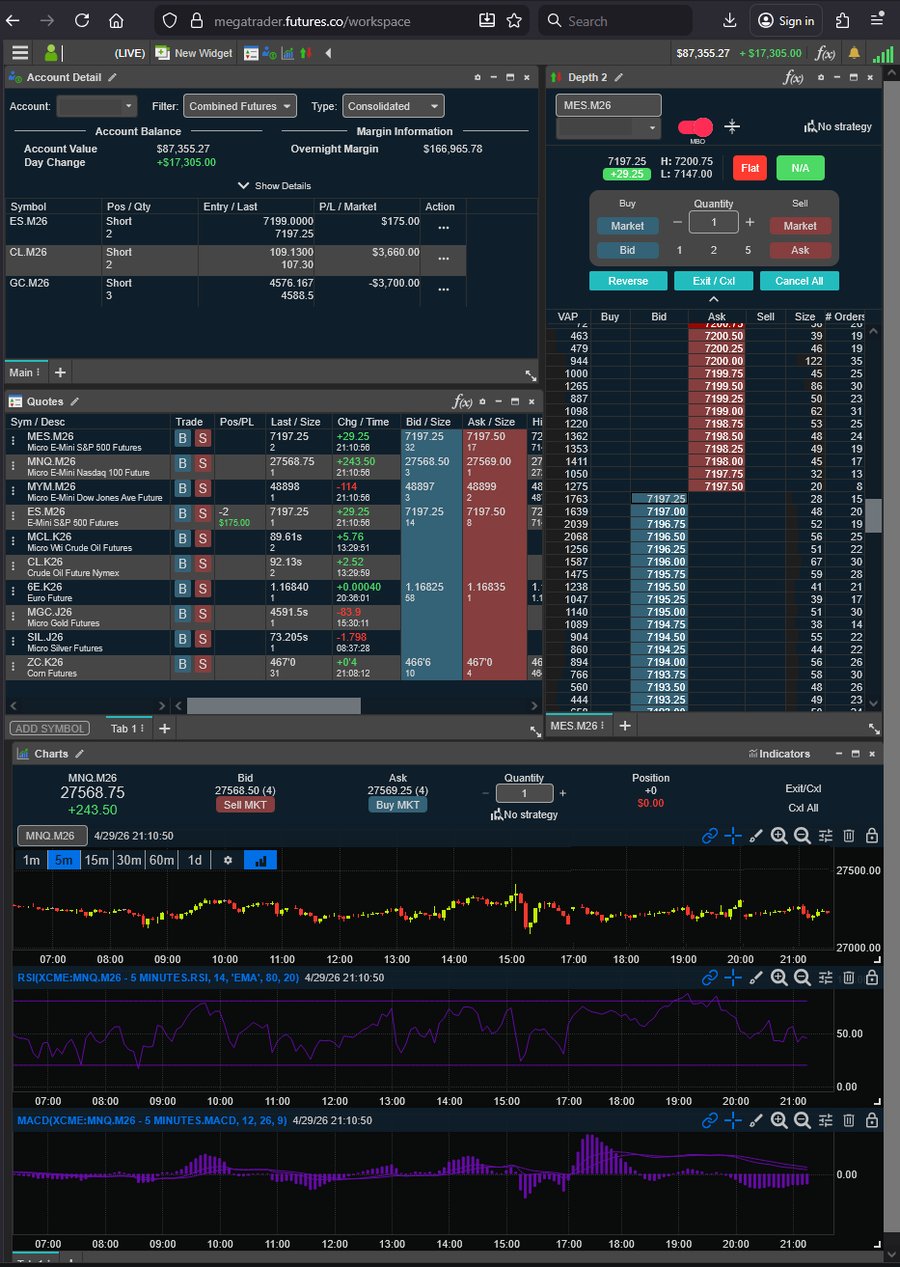900x1267 pixels.
Task: Open action menu for GC.M26 position
Action: coord(443,290)
